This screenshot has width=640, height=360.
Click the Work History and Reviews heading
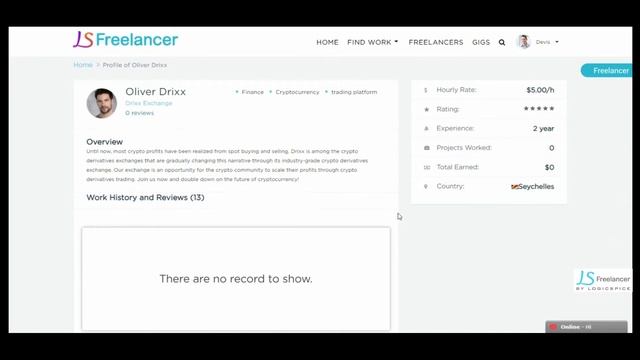coord(145,198)
